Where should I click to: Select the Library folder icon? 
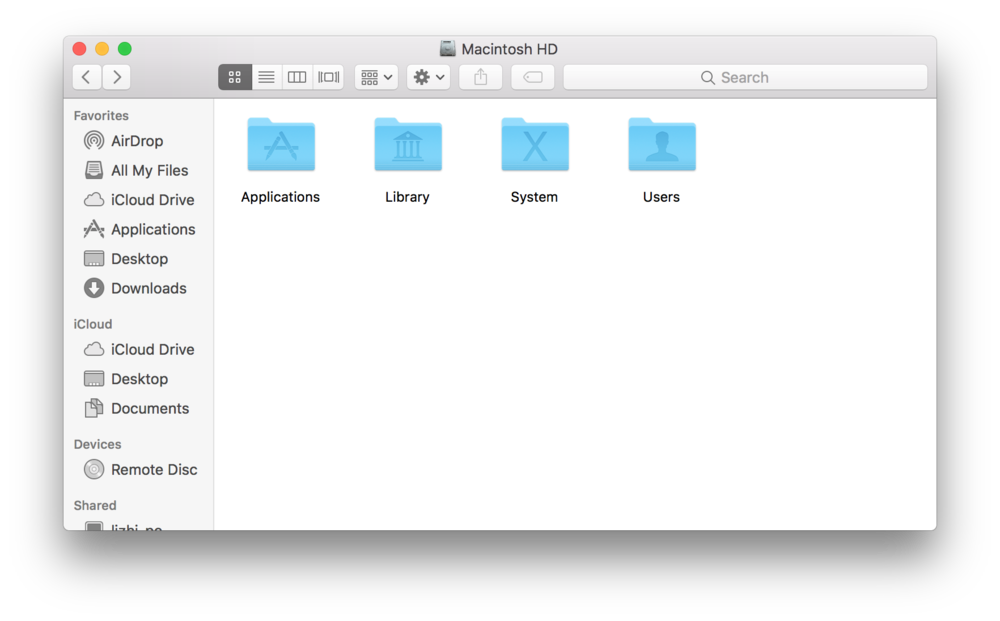coord(408,145)
